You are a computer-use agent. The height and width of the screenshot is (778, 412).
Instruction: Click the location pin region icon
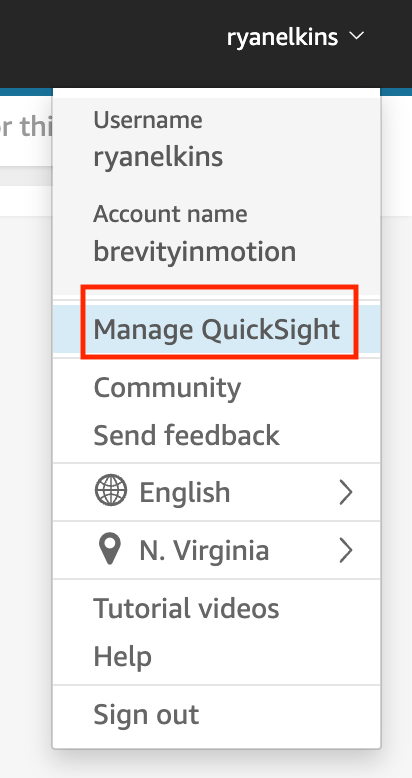pyautogui.click(x=110, y=549)
